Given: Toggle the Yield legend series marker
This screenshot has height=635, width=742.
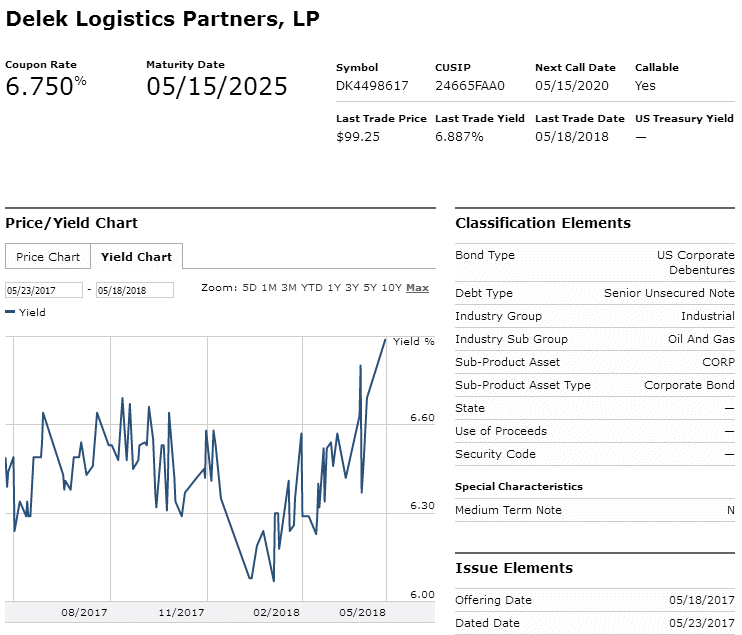Looking at the screenshot, I should (10, 312).
